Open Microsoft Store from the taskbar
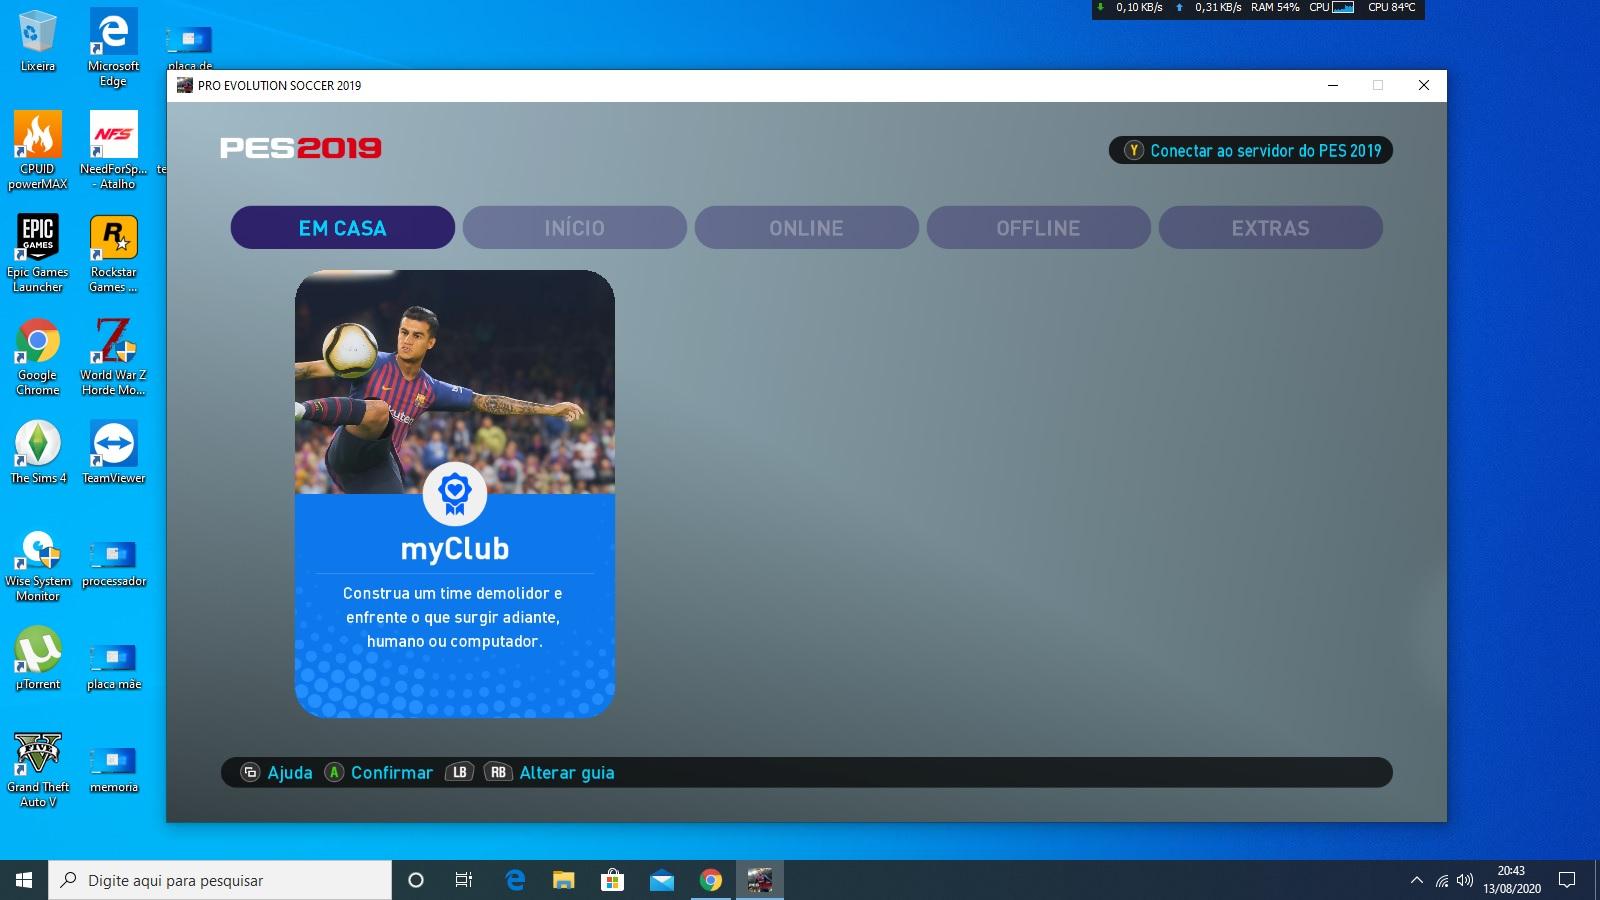This screenshot has height=900, width=1600. tap(612, 880)
